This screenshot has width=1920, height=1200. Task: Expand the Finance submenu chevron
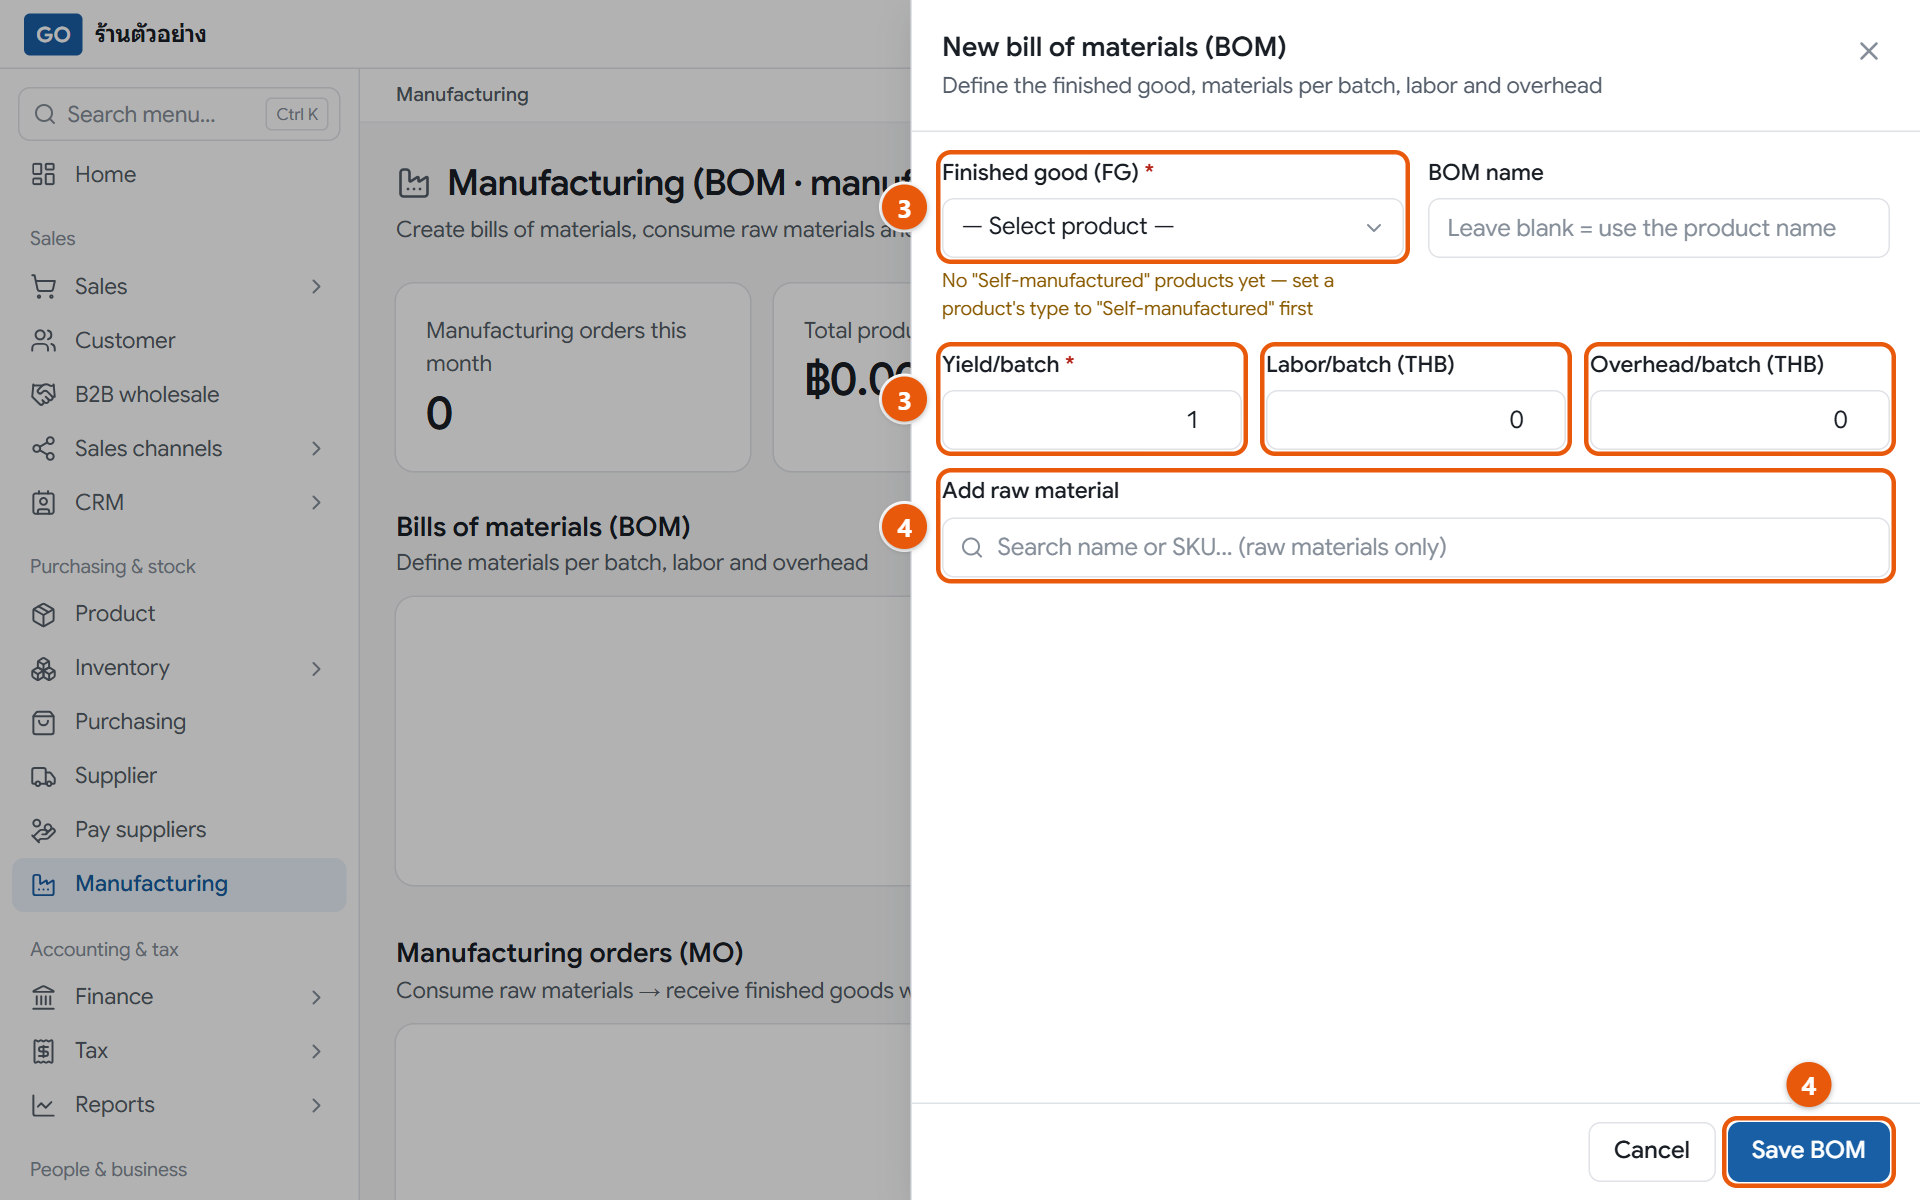(x=316, y=998)
